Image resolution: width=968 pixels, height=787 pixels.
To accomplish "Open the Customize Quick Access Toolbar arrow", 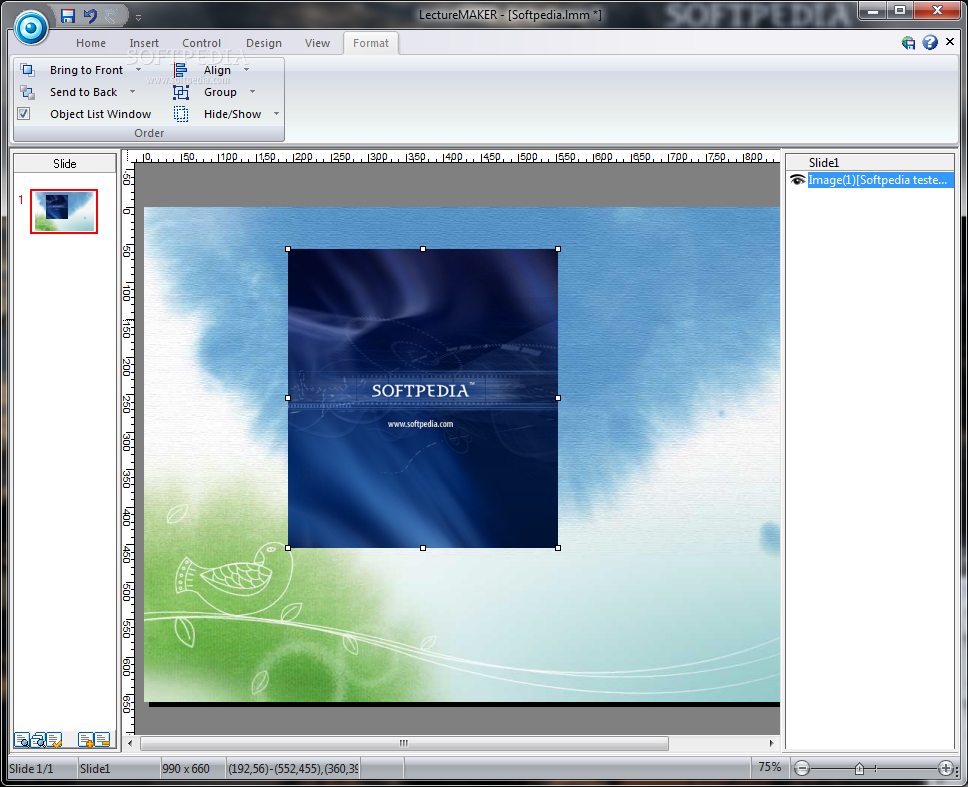I will click(138, 17).
